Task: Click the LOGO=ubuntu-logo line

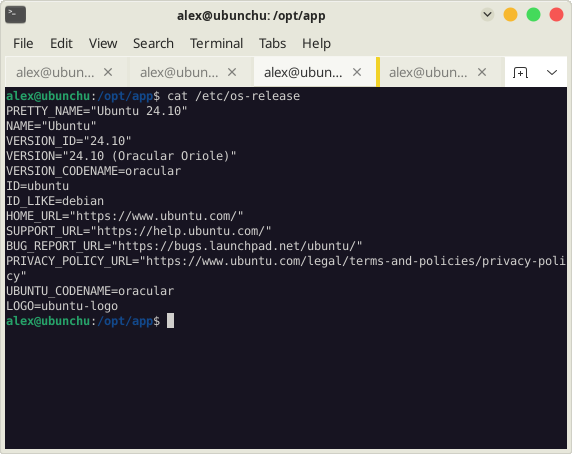Action: pyautogui.click(x=62, y=306)
